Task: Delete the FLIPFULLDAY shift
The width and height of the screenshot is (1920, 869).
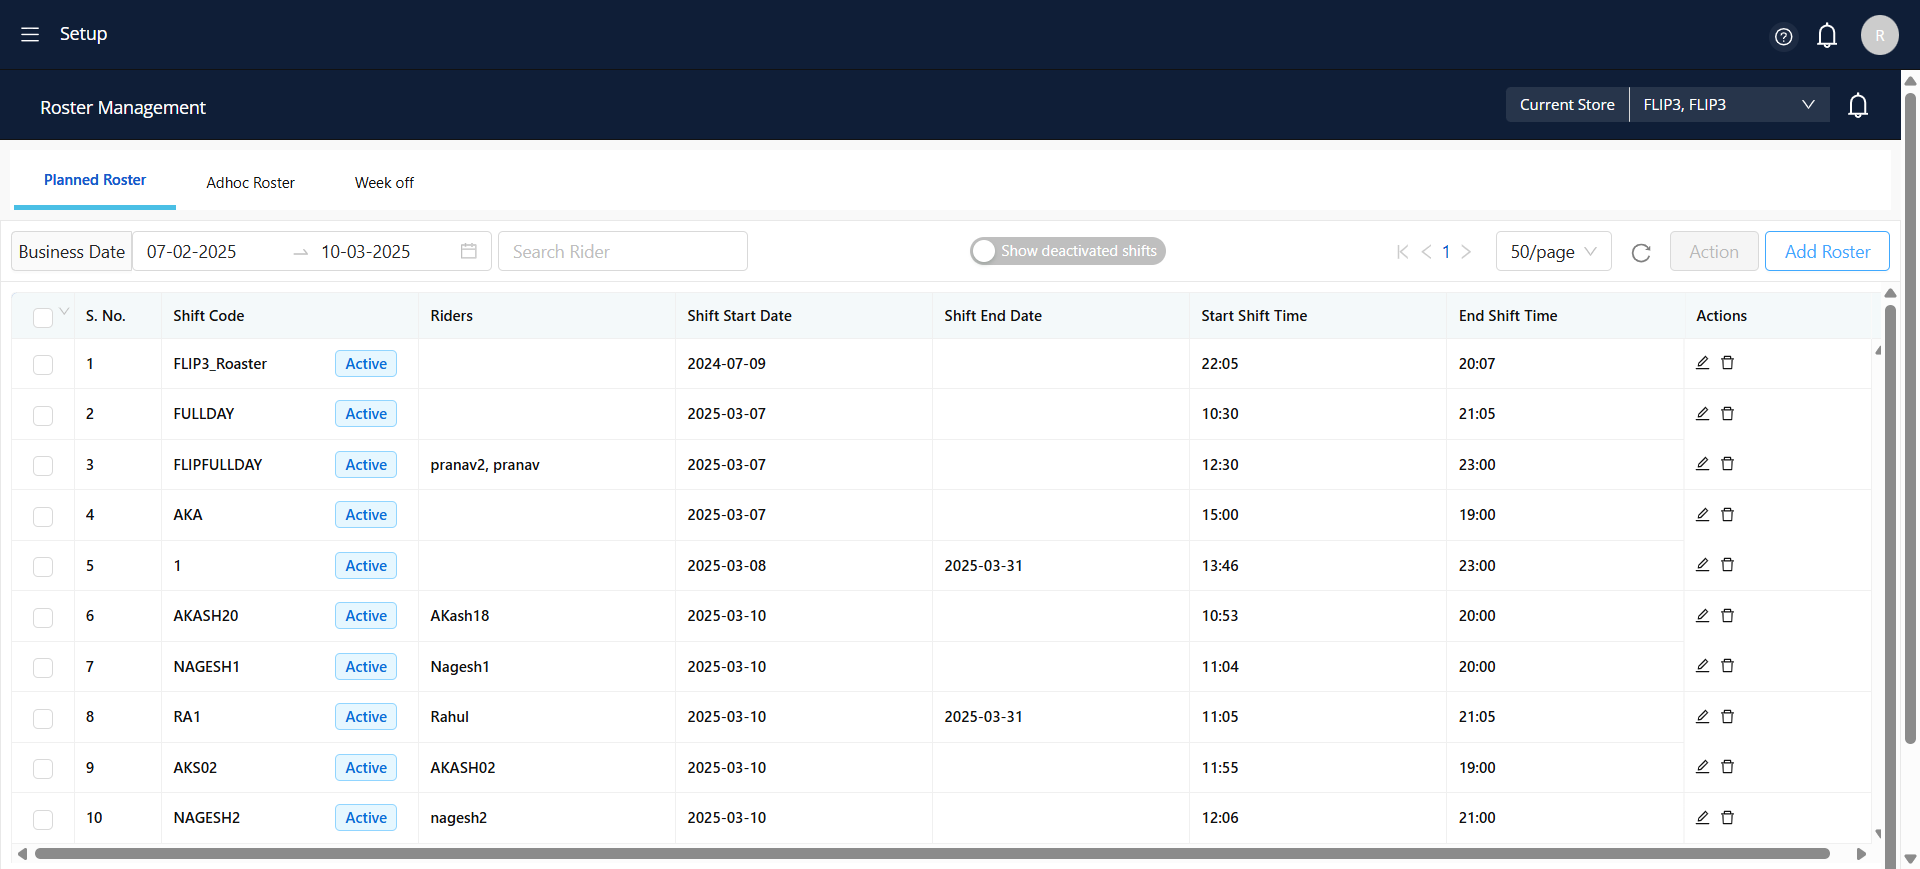Action: point(1727,464)
